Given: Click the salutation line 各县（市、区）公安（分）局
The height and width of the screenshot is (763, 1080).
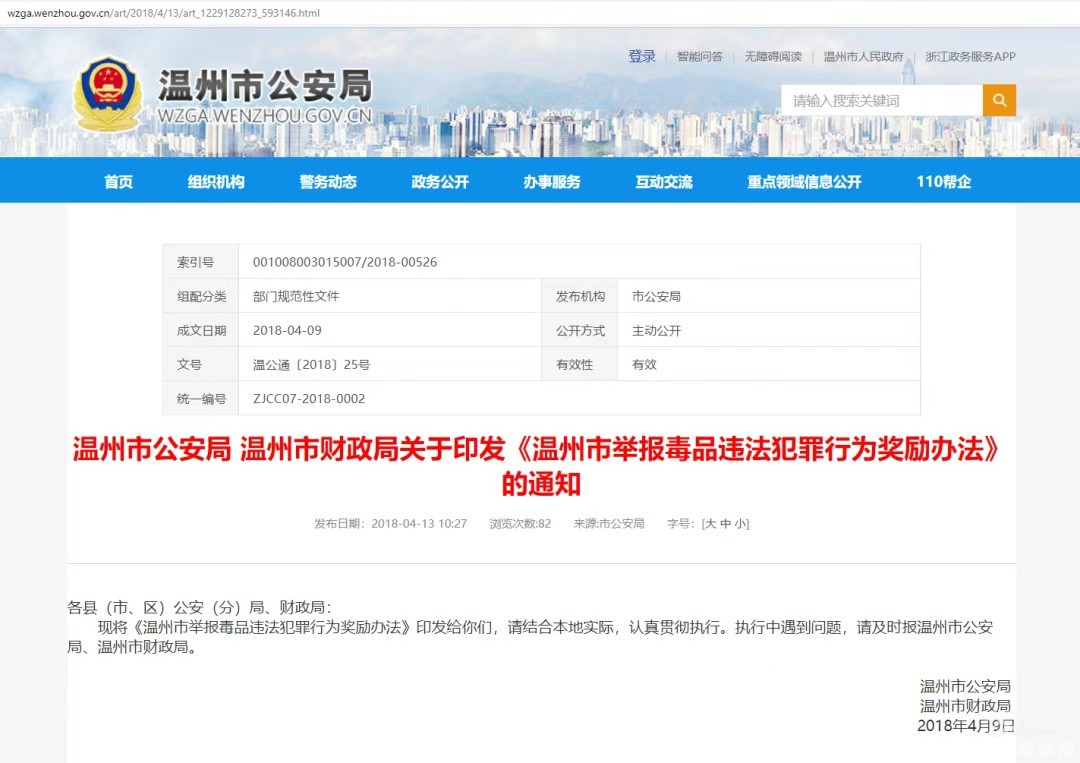Looking at the screenshot, I should [200, 607].
